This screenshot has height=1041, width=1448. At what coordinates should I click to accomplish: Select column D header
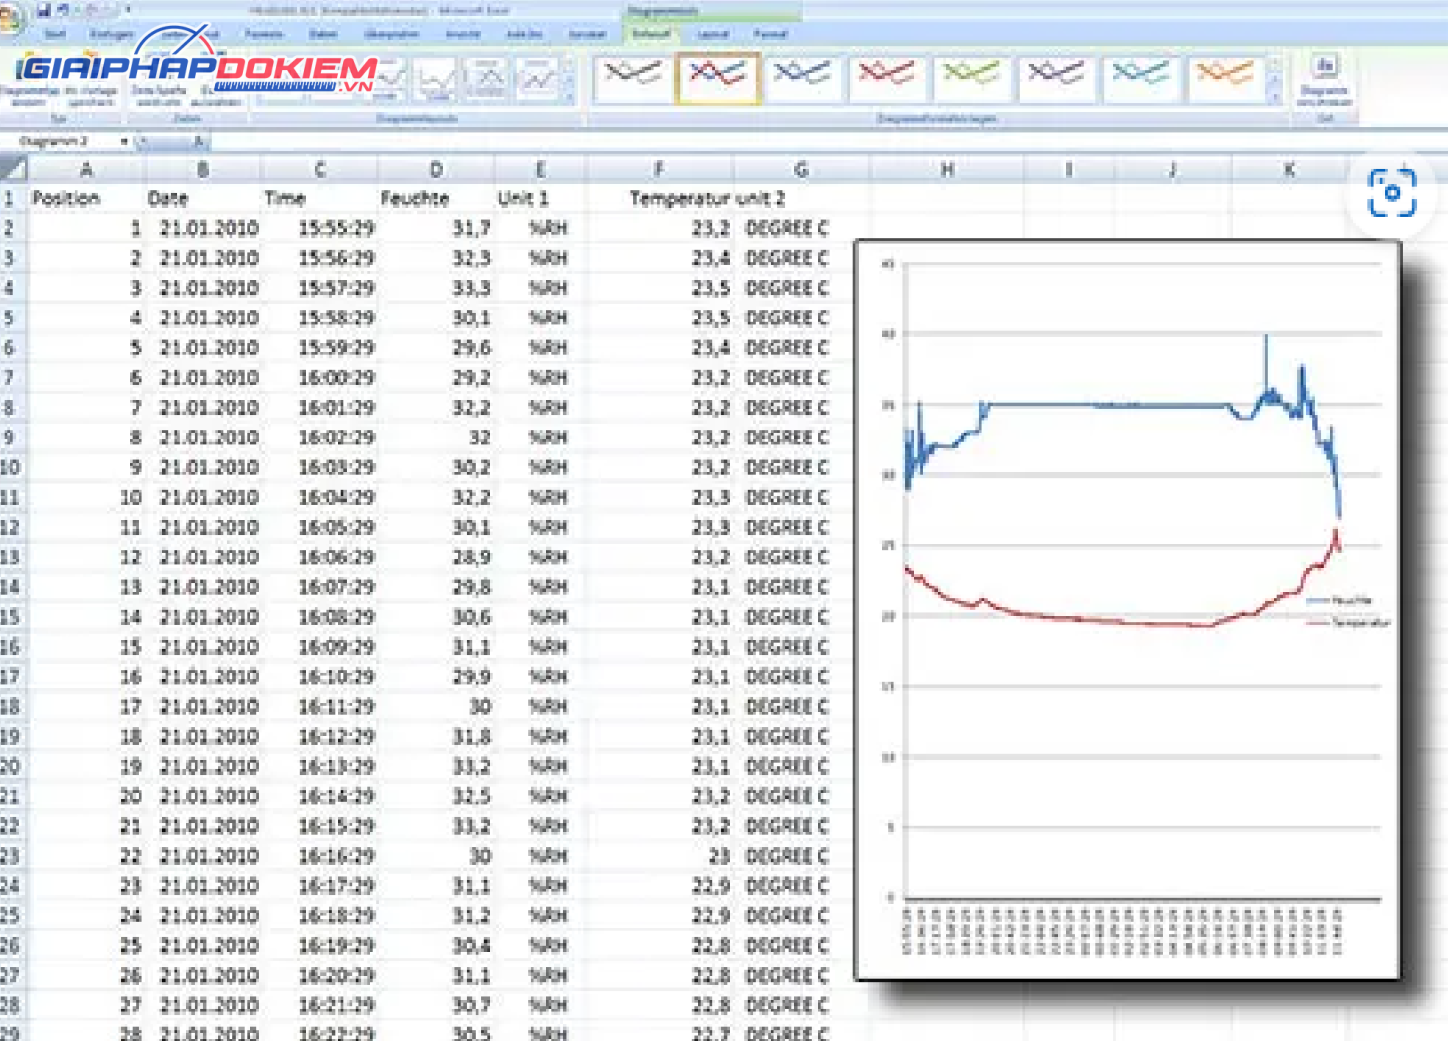[x=436, y=169]
